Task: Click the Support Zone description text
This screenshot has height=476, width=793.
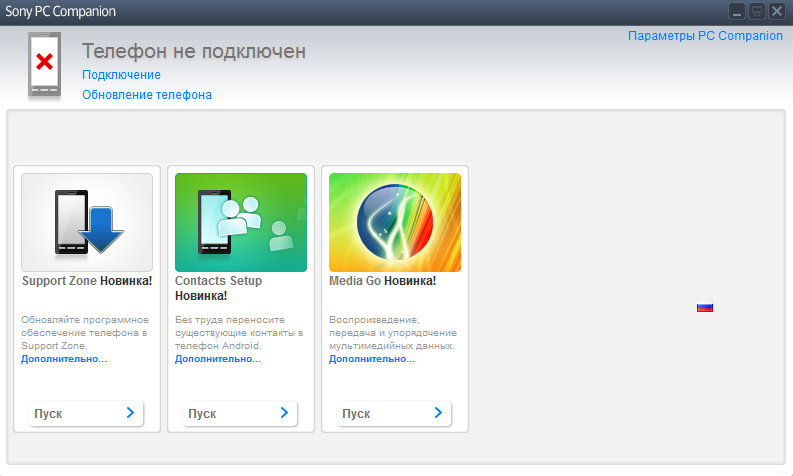Action: click(x=85, y=333)
